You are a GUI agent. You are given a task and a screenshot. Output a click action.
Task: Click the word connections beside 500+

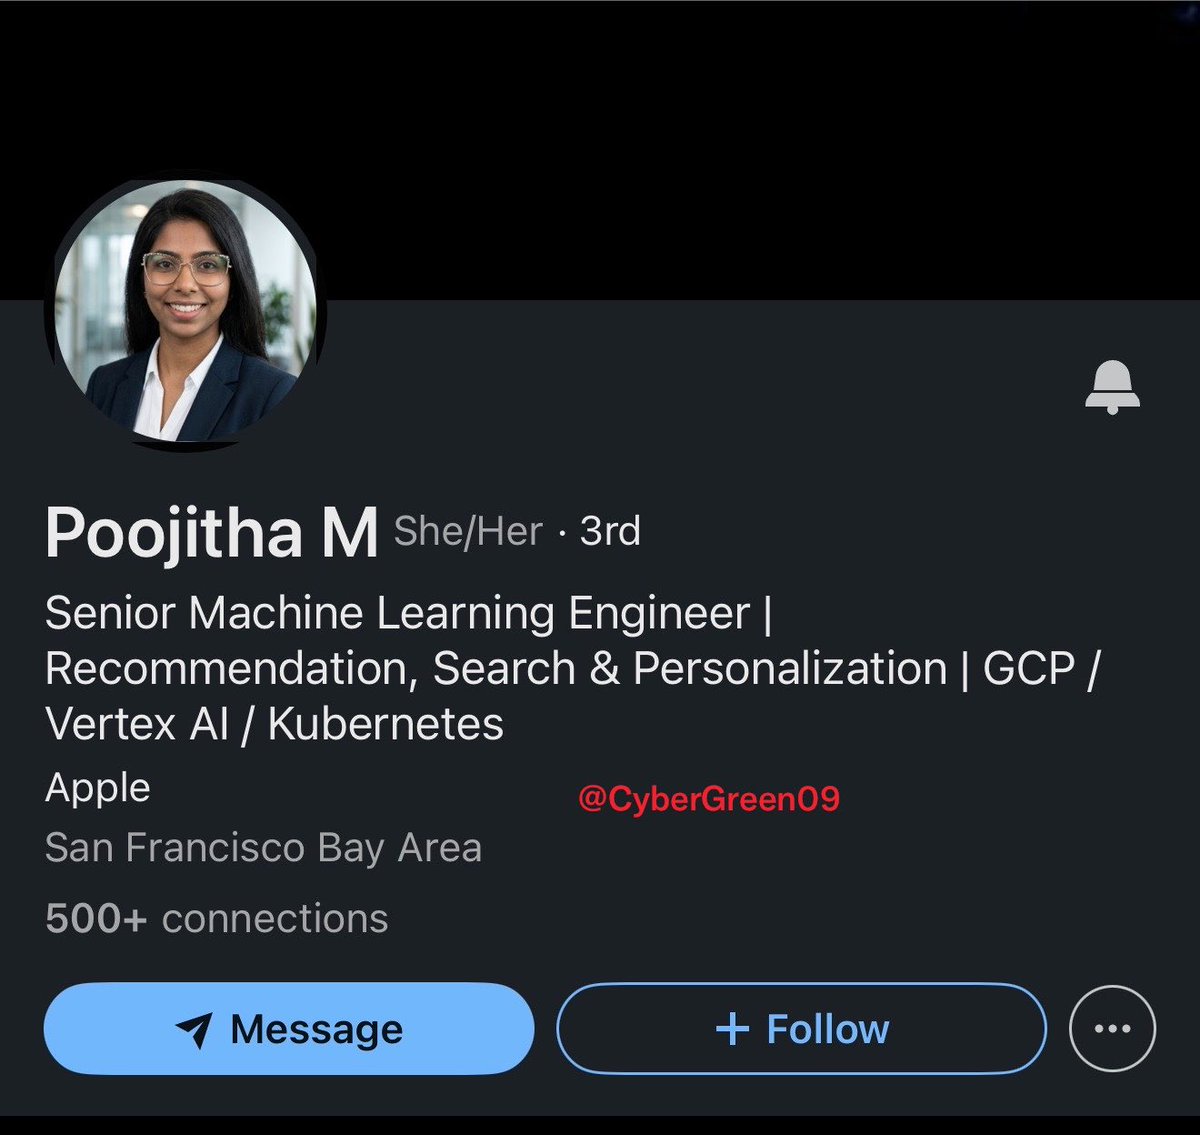coord(275,918)
